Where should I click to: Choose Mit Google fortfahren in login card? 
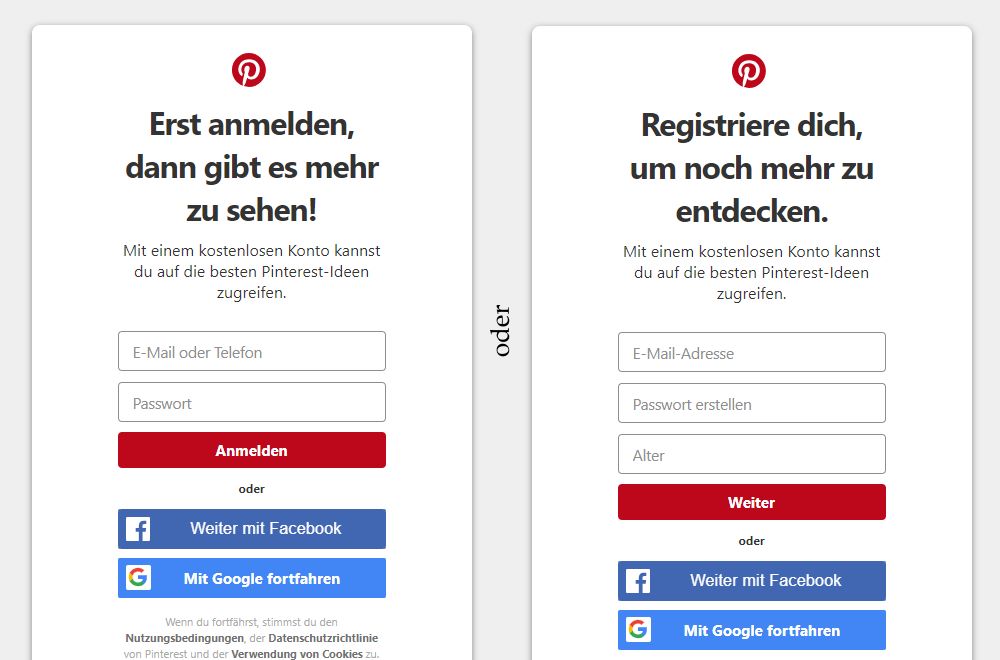252,578
